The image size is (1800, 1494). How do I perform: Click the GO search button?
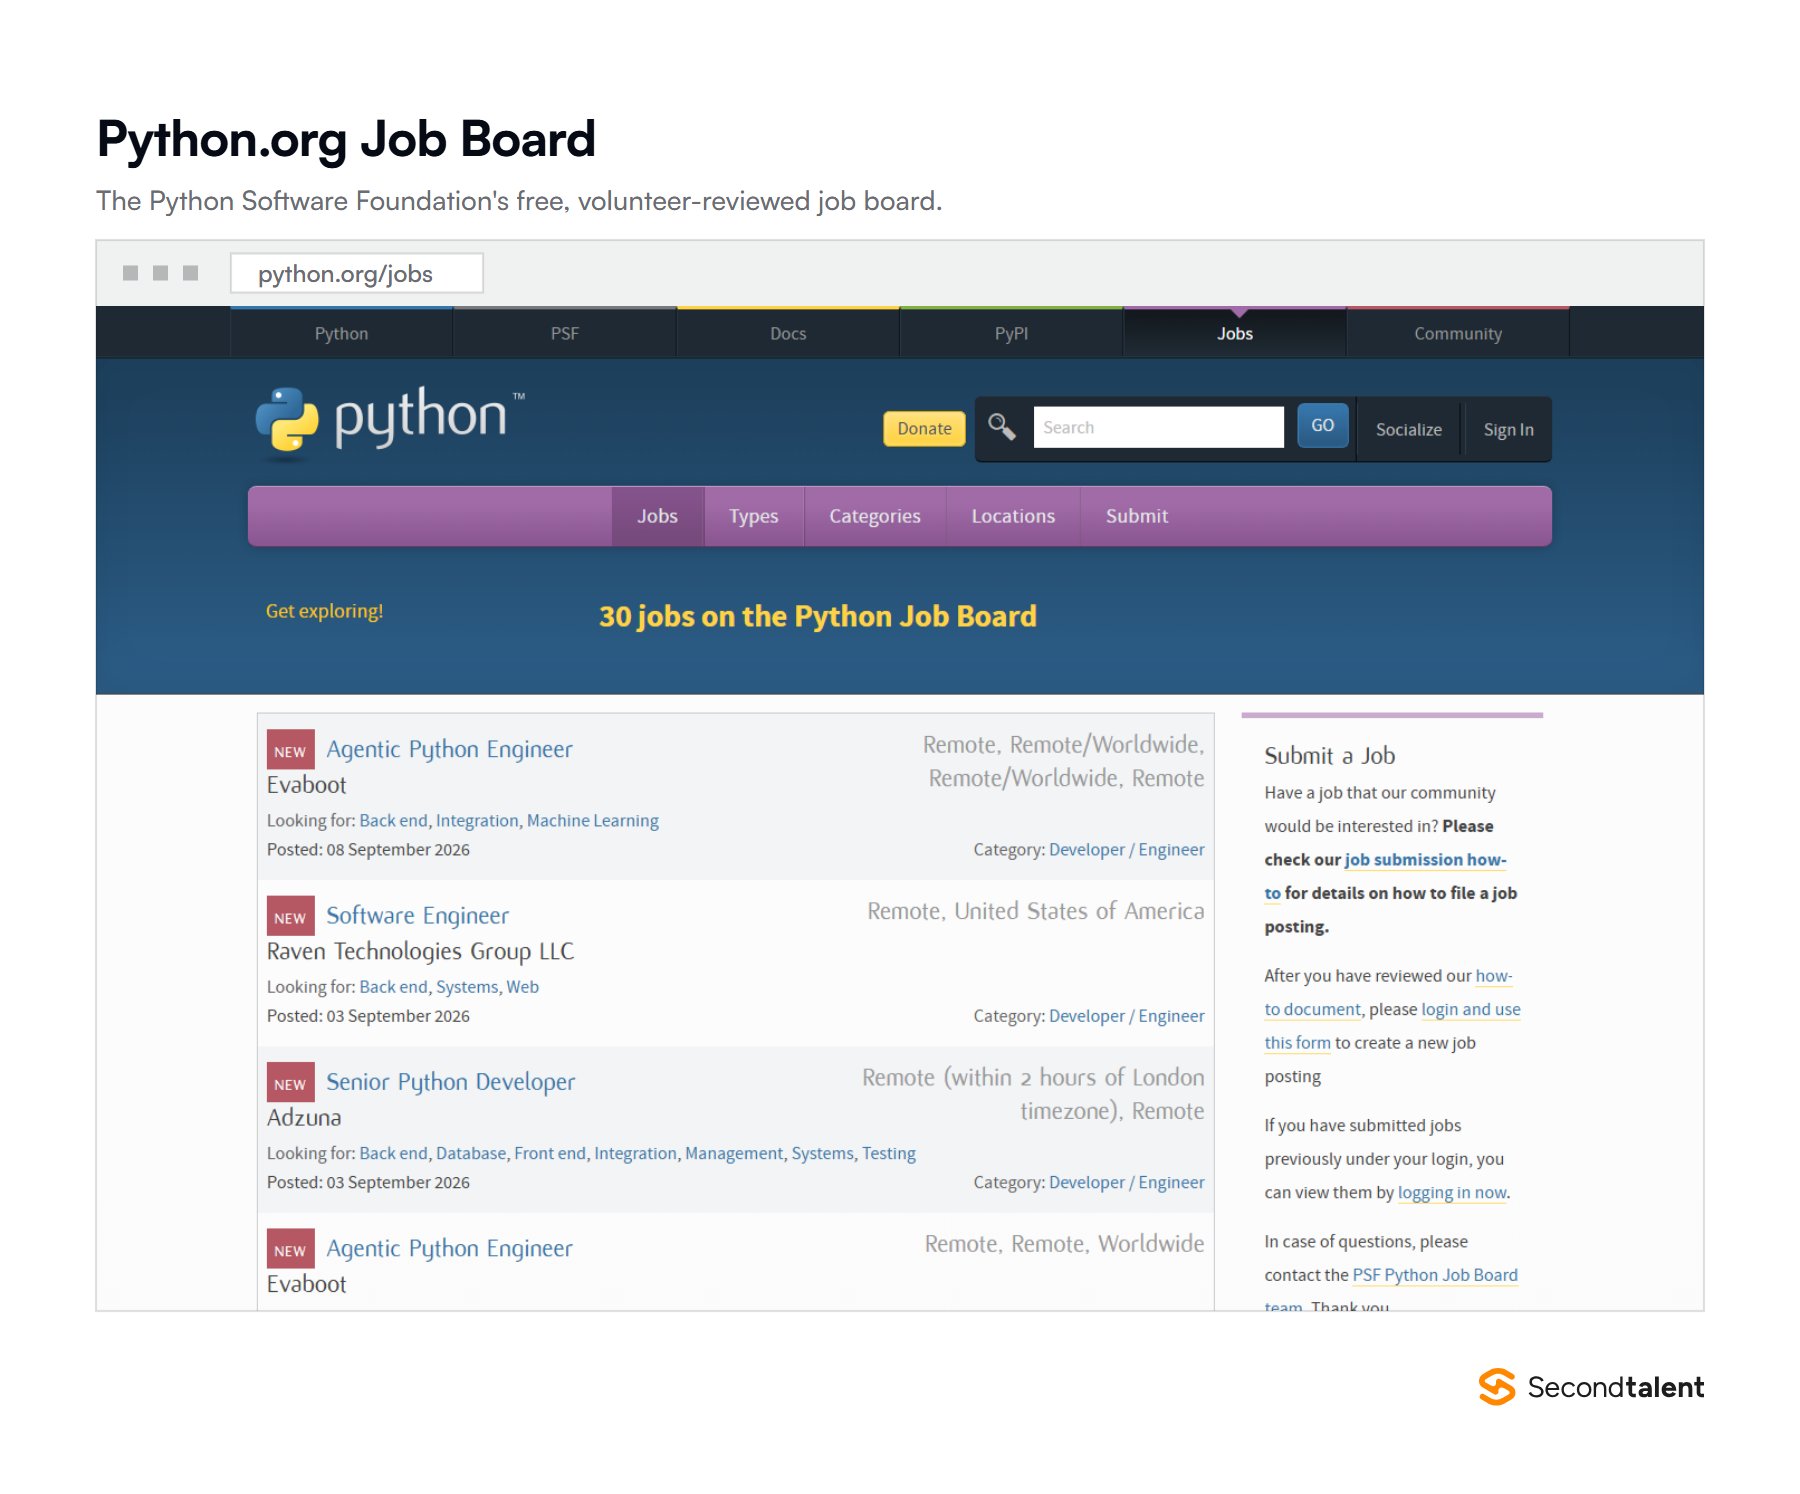[1322, 426]
